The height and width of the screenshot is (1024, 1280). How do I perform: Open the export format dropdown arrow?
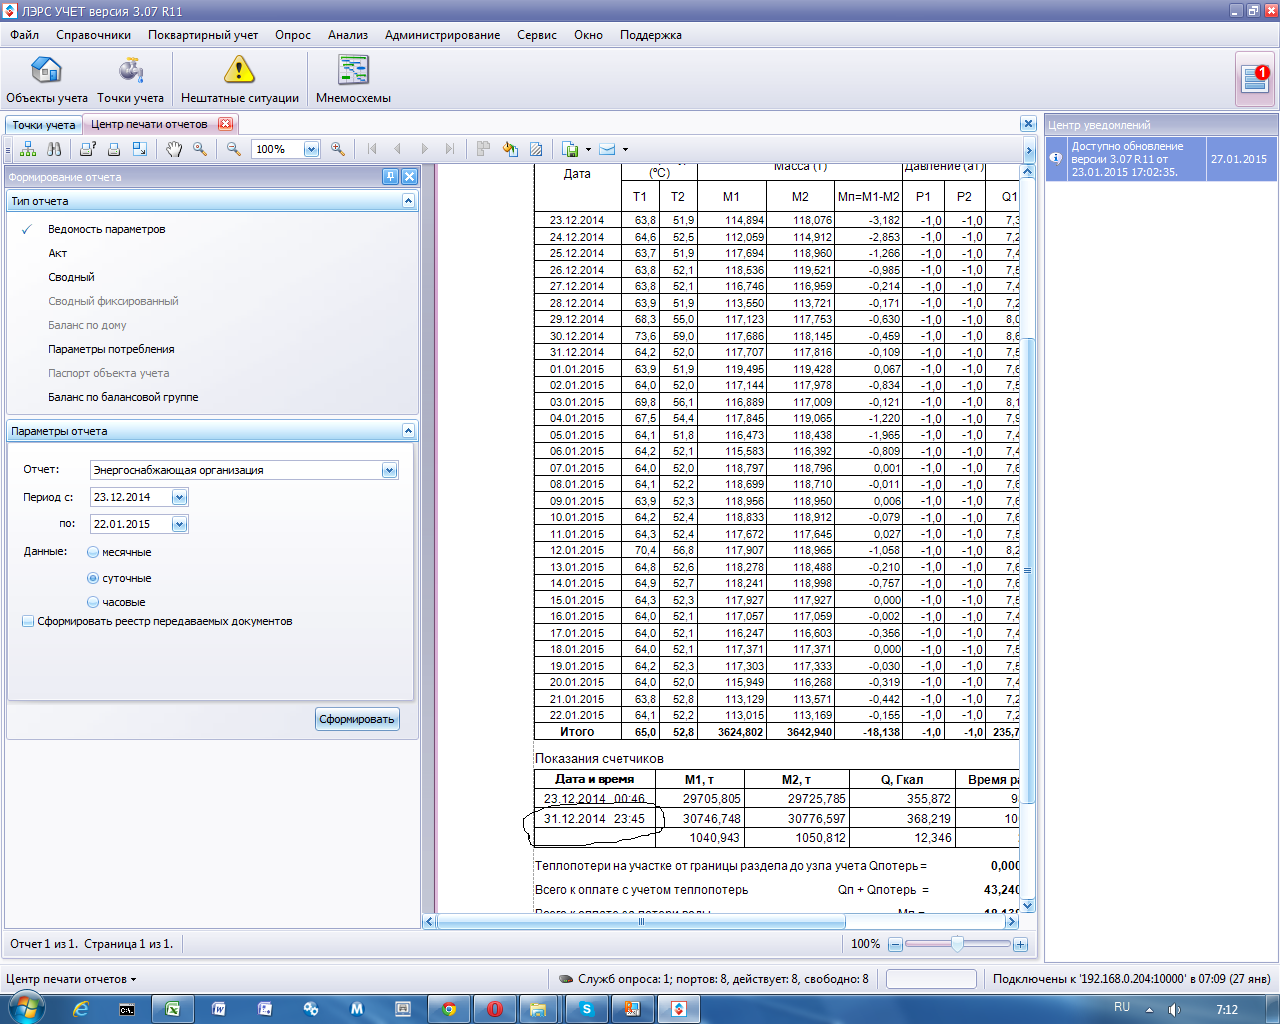588,150
